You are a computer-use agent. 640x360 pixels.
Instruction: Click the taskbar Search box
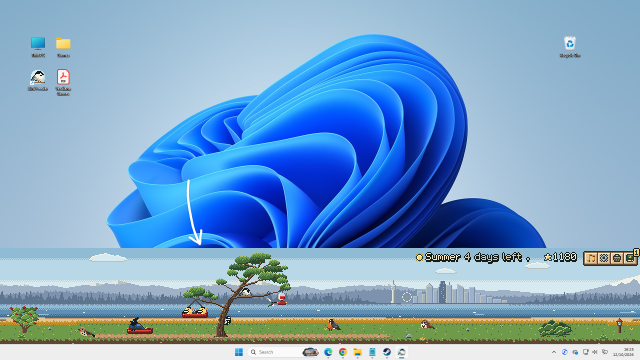coord(284,352)
